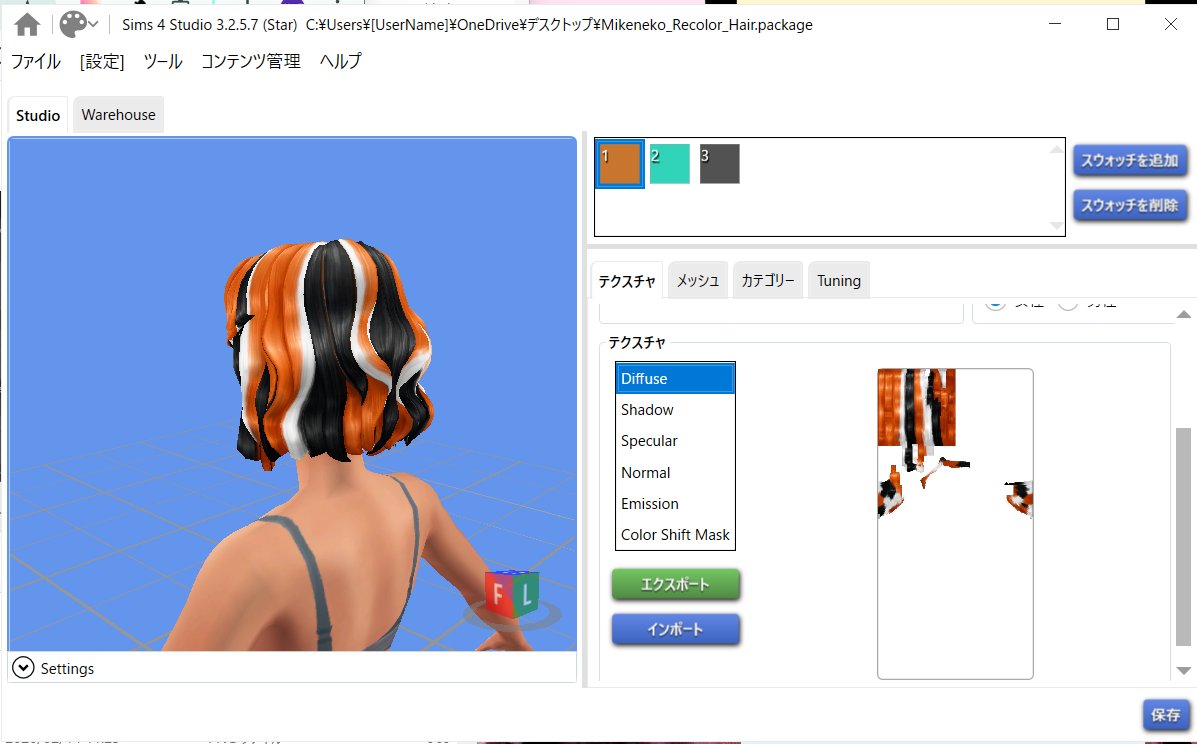1197x744 pixels.
Task: Select Shadow in the texture list
Action: click(x=675, y=410)
